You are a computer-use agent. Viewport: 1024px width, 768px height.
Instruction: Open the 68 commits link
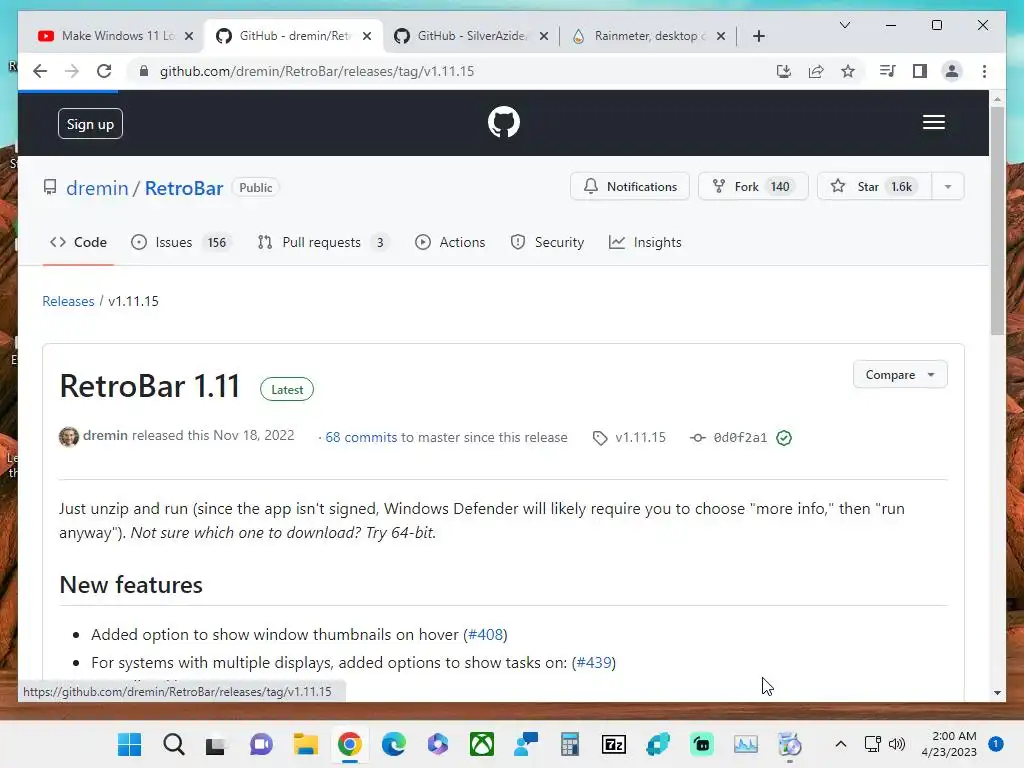click(x=360, y=438)
